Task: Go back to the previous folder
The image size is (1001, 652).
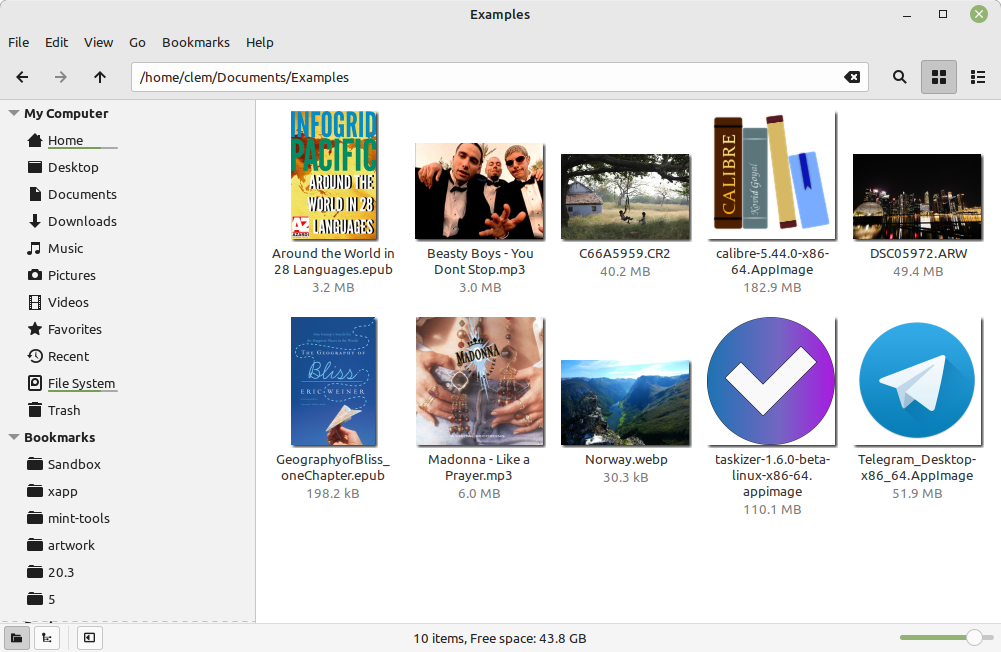Action: 22,77
